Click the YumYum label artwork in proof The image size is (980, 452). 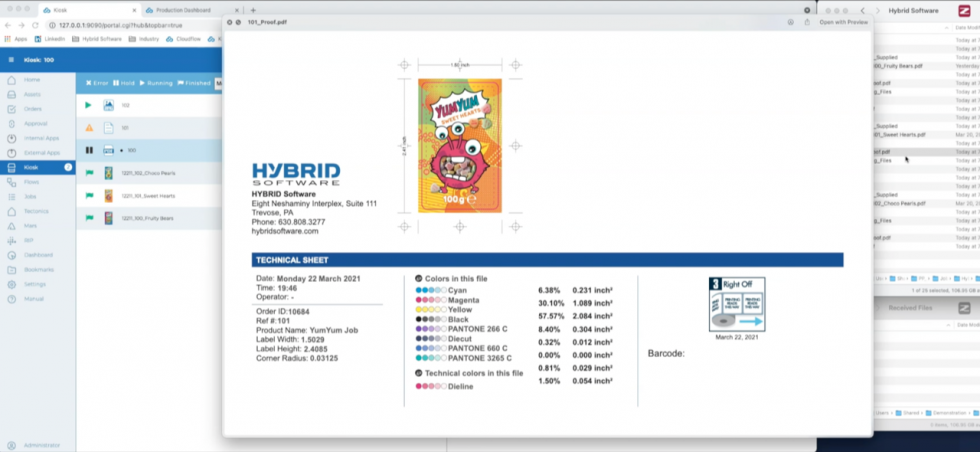[460, 146]
